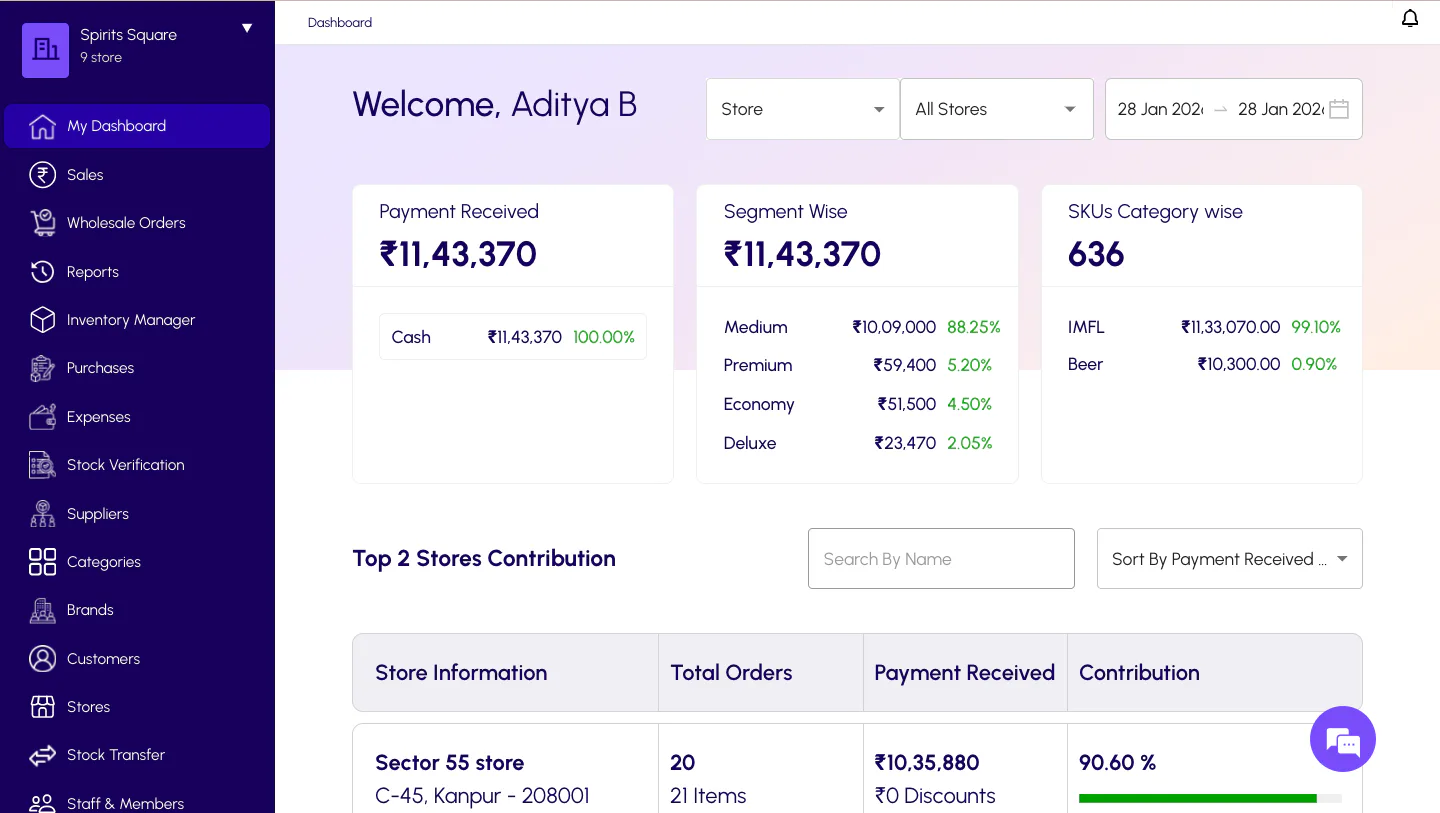Click the notification bell icon
Image resolution: width=1440 pixels, height=813 pixels.
tap(1410, 19)
